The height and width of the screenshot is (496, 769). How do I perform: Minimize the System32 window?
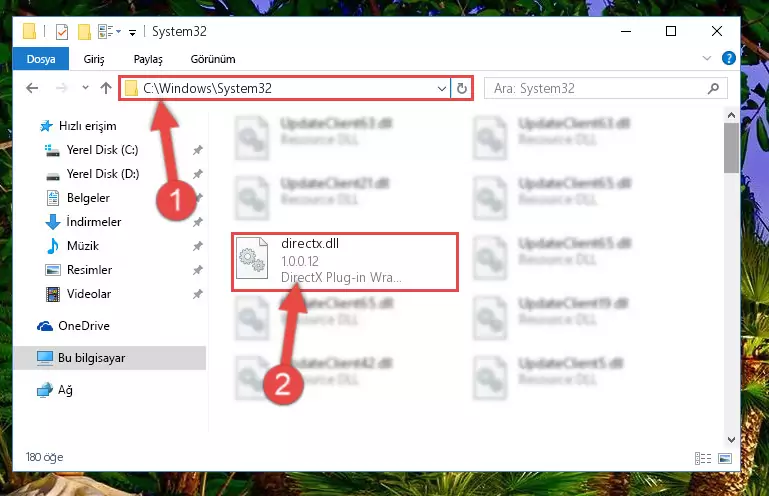[626, 31]
